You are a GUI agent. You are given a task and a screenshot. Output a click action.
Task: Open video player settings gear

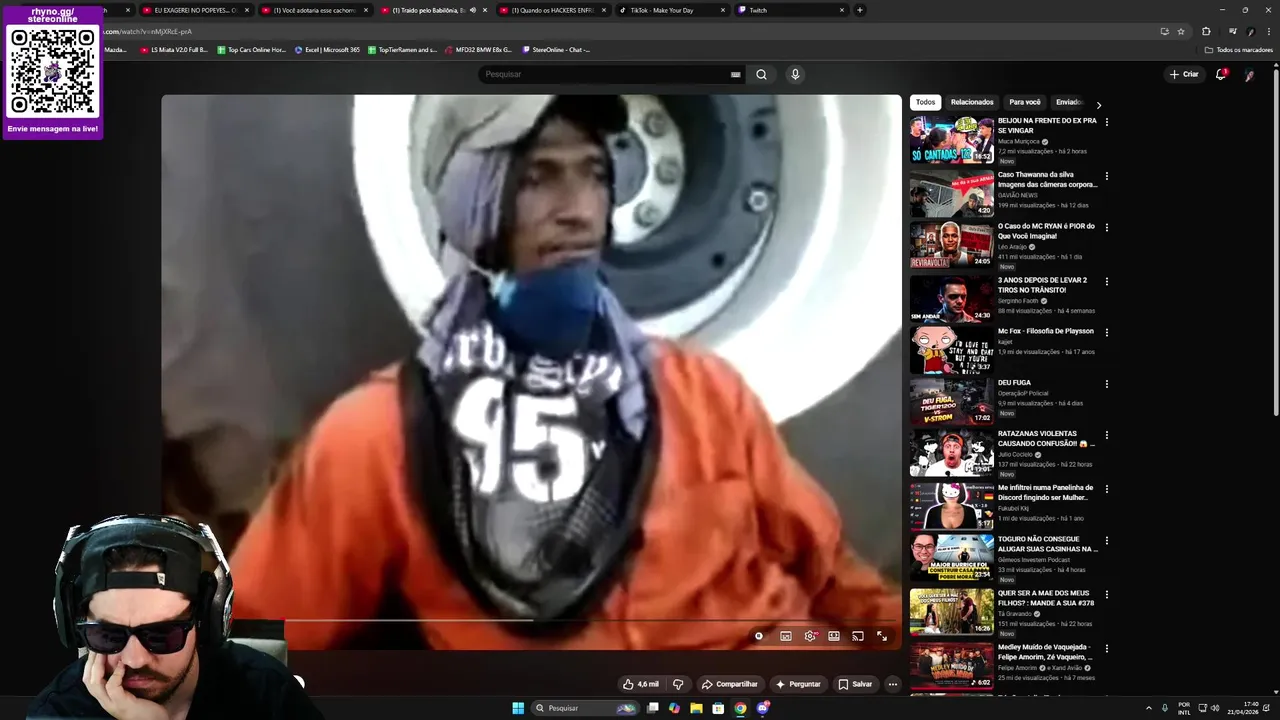pyautogui.click(x=810, y=636)
